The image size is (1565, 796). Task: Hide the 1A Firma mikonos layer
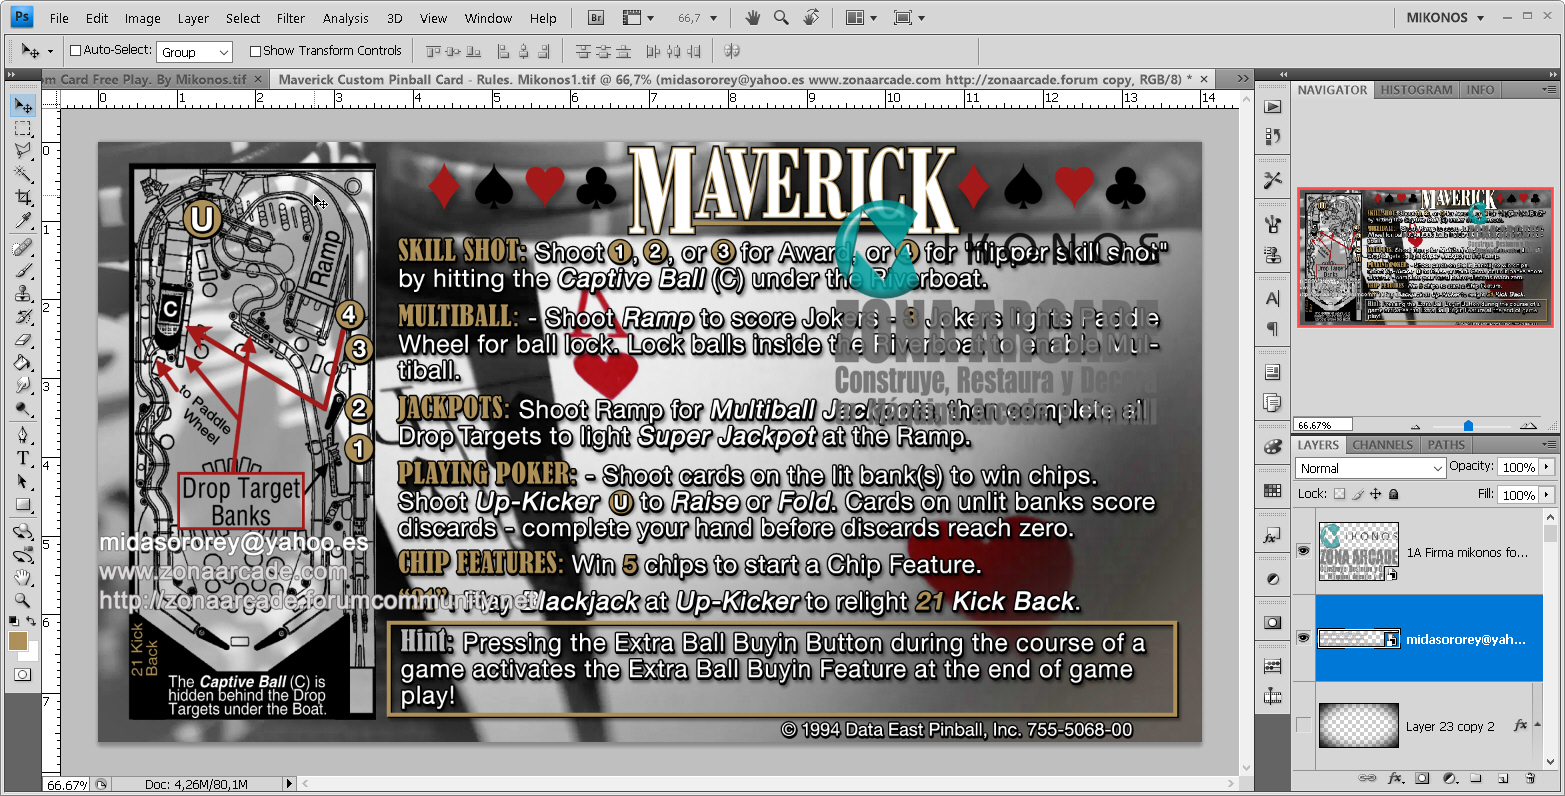tap(1303, 551)
